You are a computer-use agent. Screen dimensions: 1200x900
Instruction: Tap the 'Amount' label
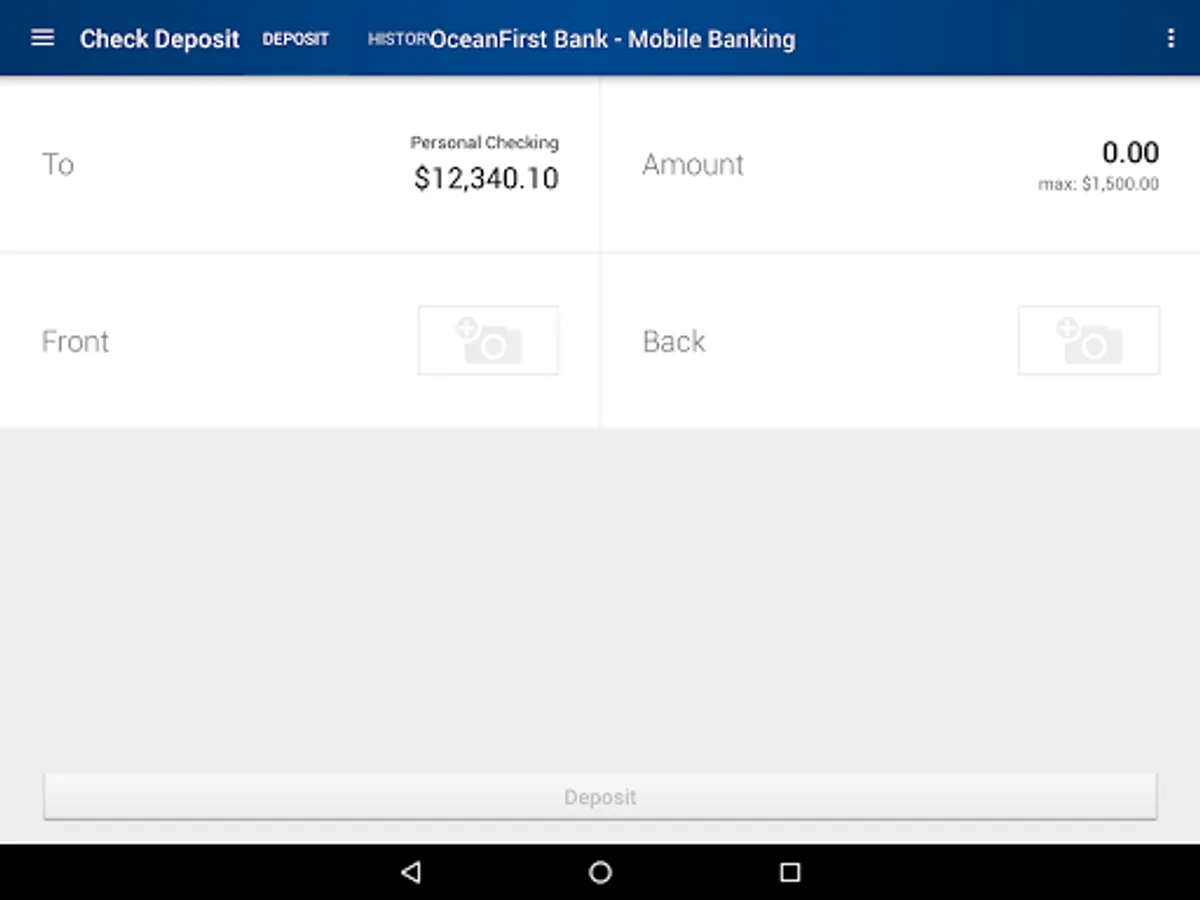(693, 164)
